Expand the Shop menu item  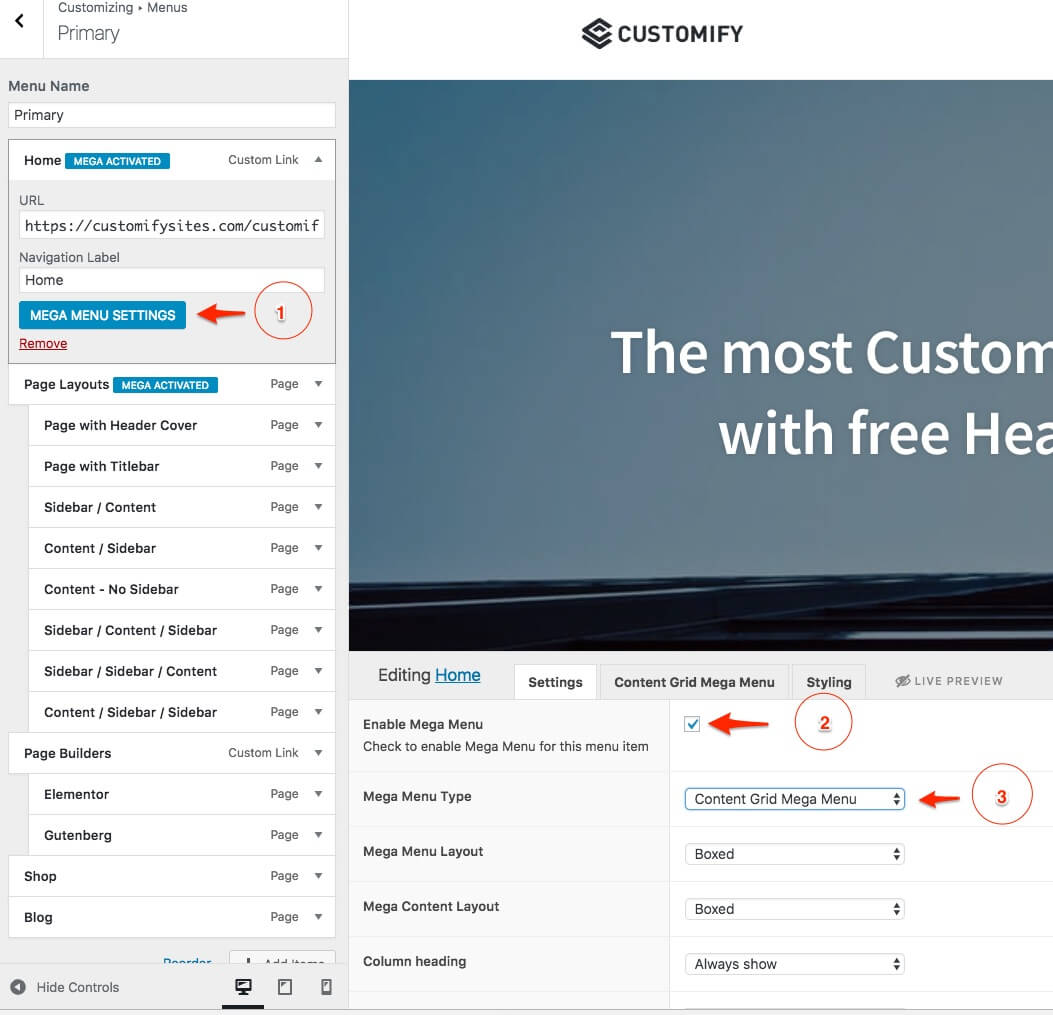318,876
